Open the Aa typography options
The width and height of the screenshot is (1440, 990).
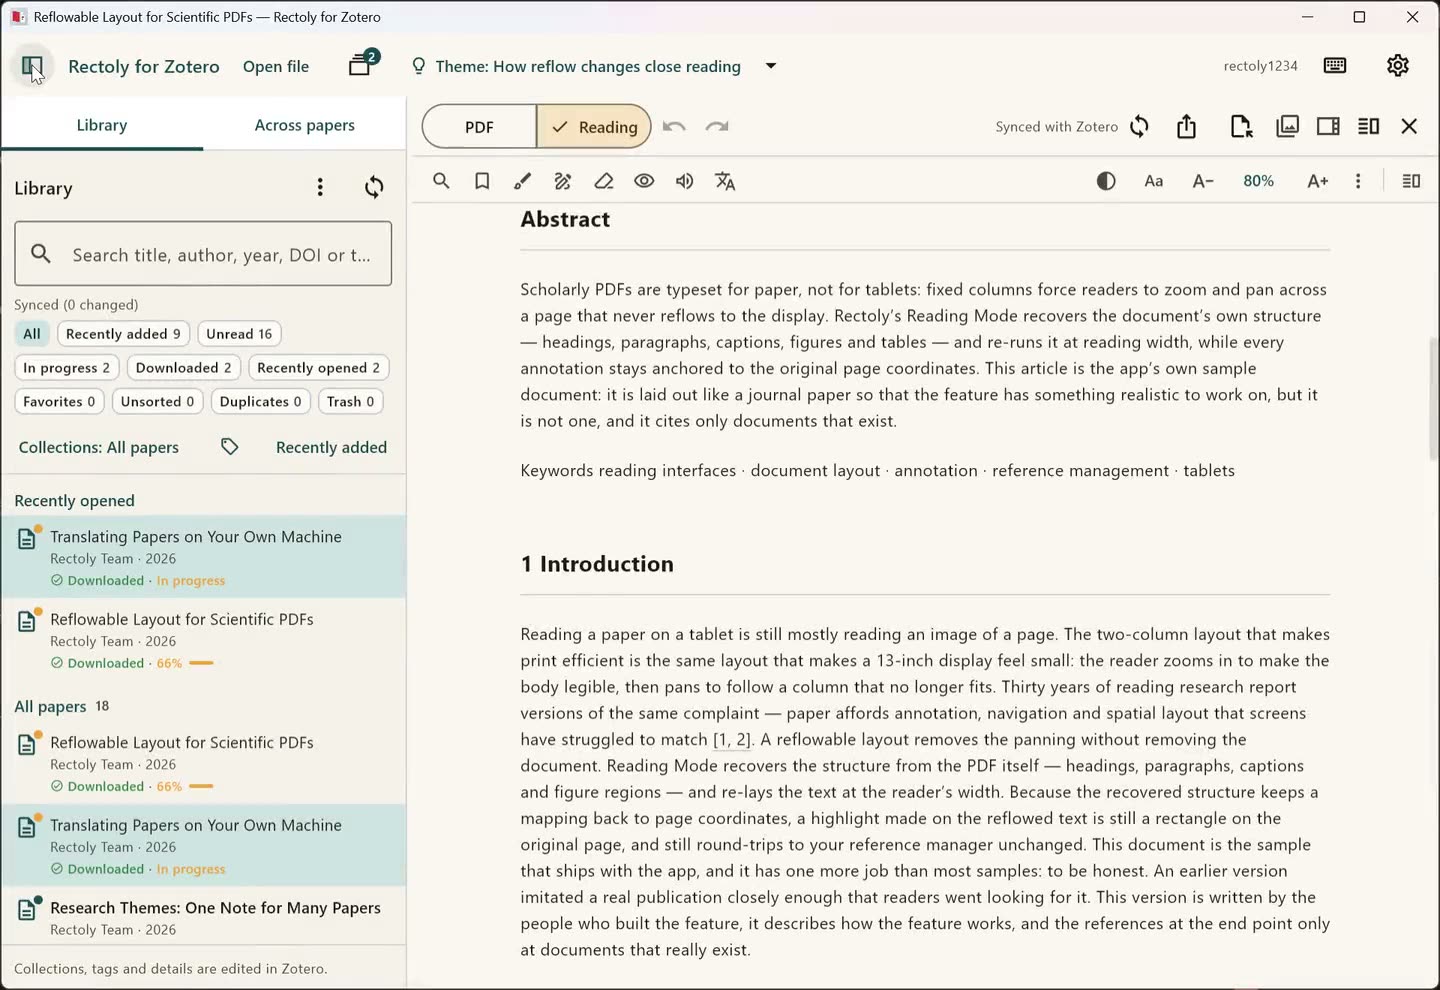coord(1154,181)
